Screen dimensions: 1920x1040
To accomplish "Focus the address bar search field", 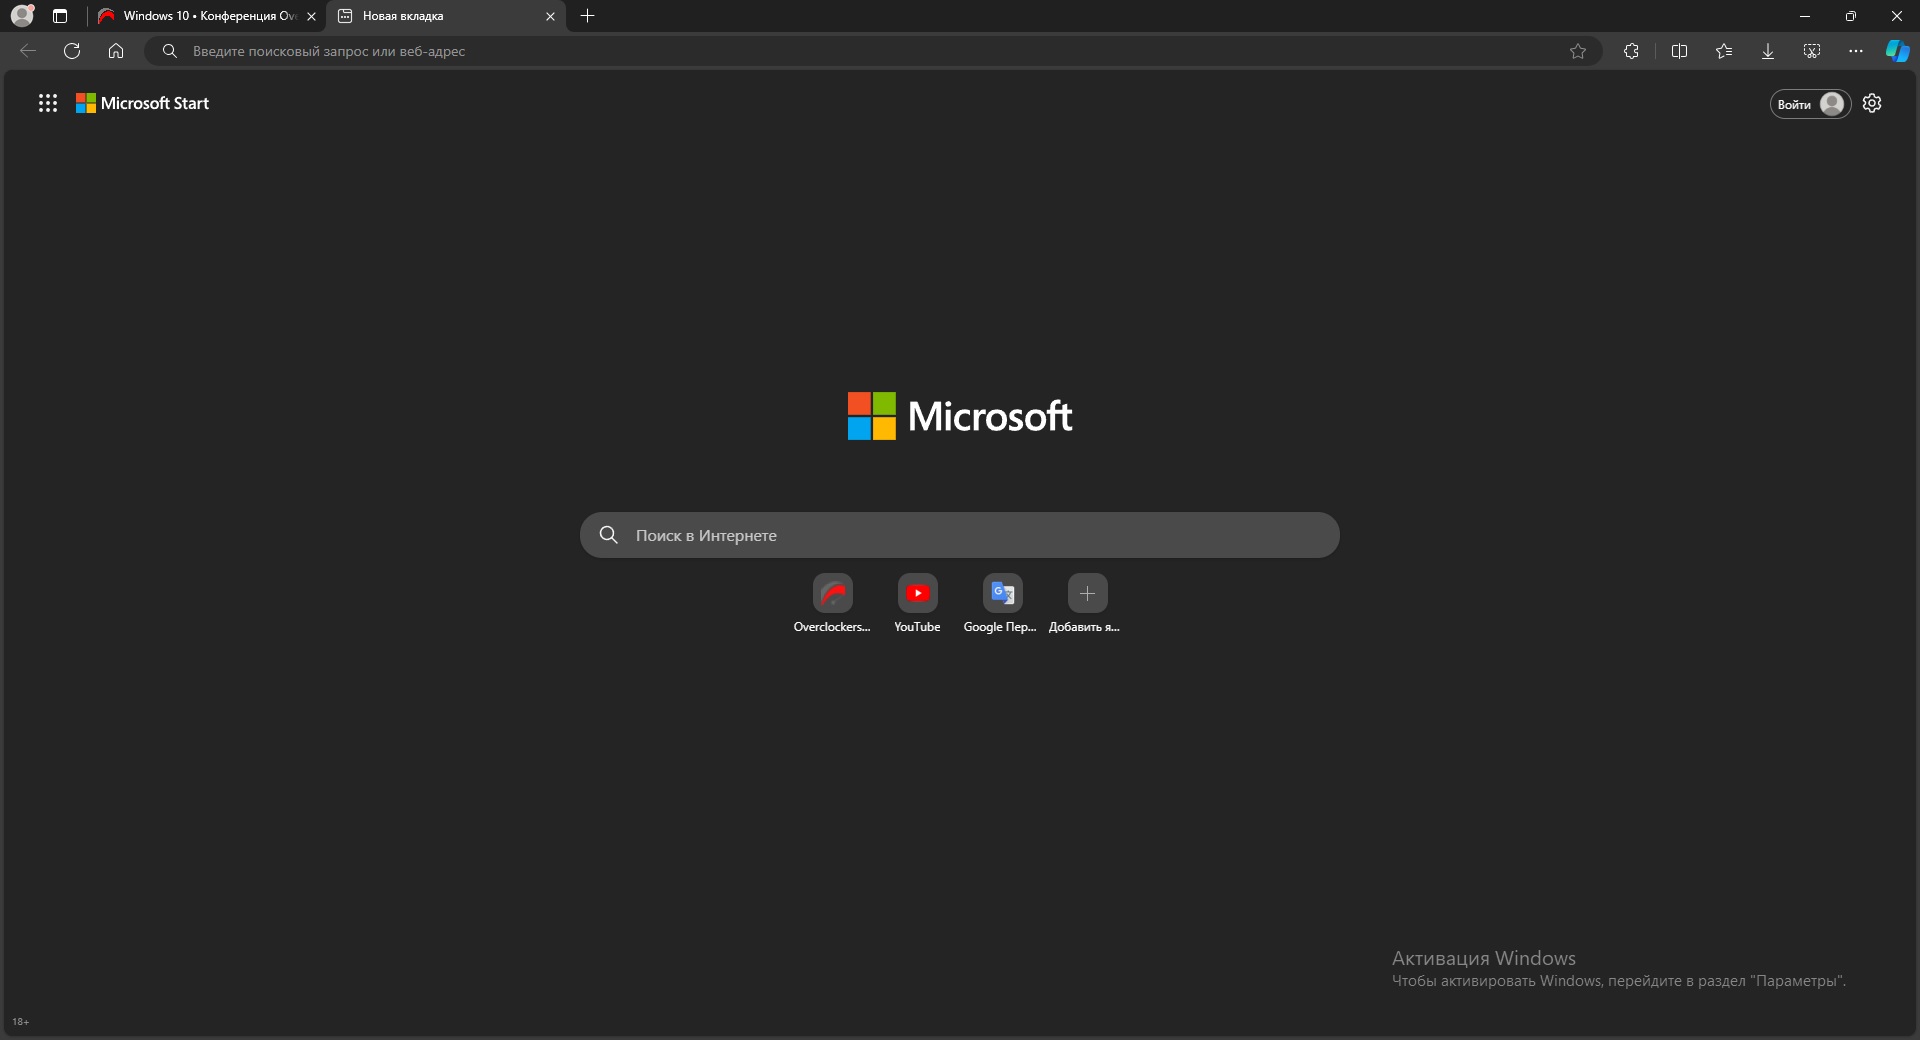I will 873,51.
